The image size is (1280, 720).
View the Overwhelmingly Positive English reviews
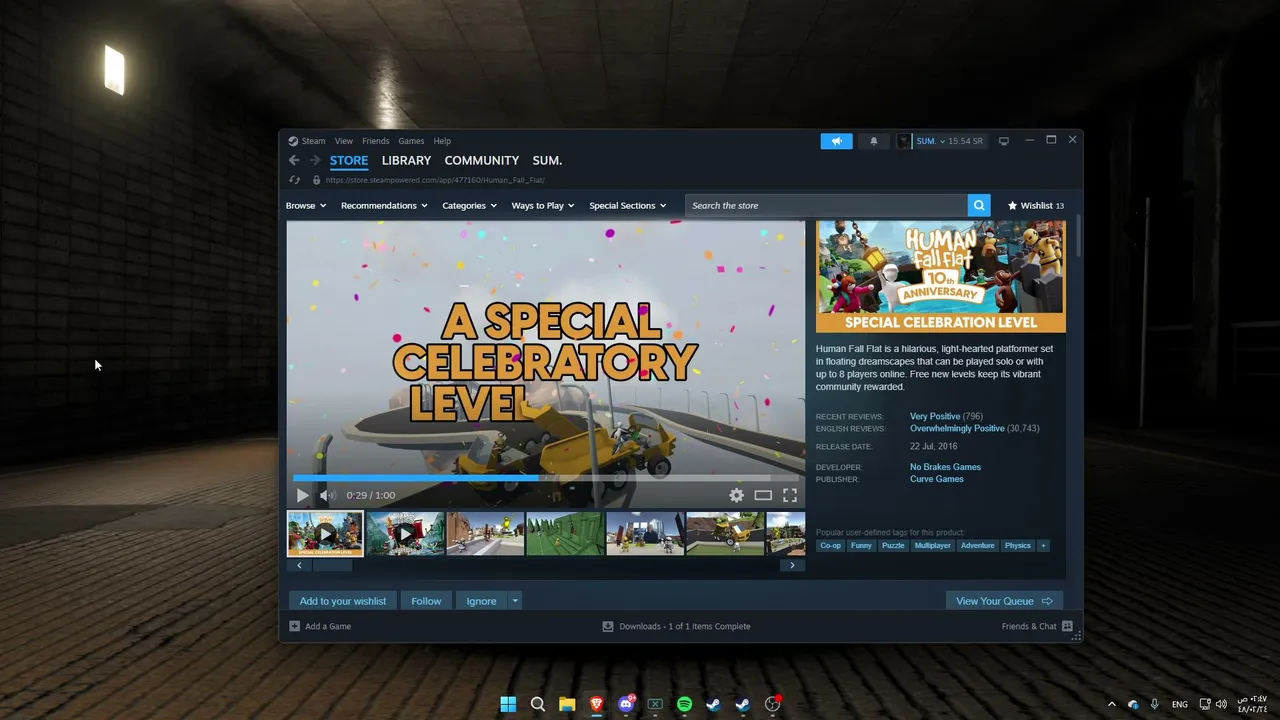pyautogui.click(x=957, y=428)
